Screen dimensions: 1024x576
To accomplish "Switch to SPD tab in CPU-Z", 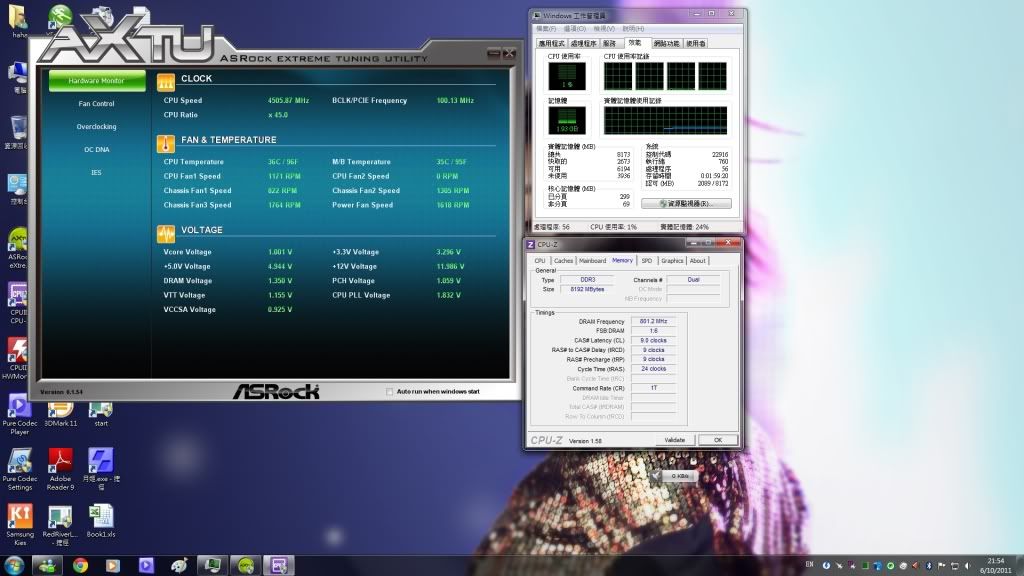I will point(647,261).
